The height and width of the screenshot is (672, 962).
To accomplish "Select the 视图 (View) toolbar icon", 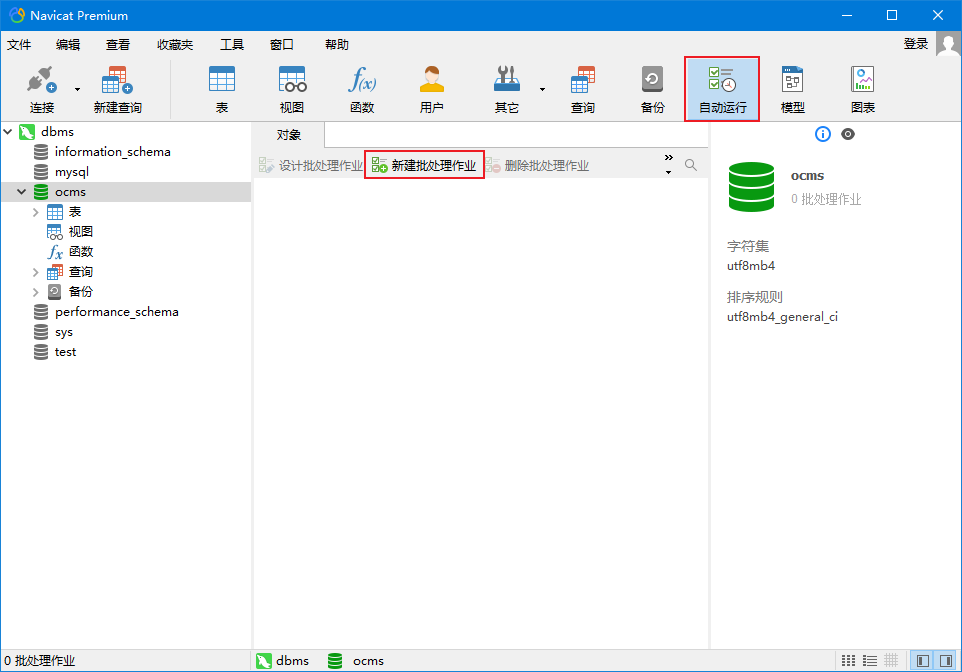I will click(292, 89).
